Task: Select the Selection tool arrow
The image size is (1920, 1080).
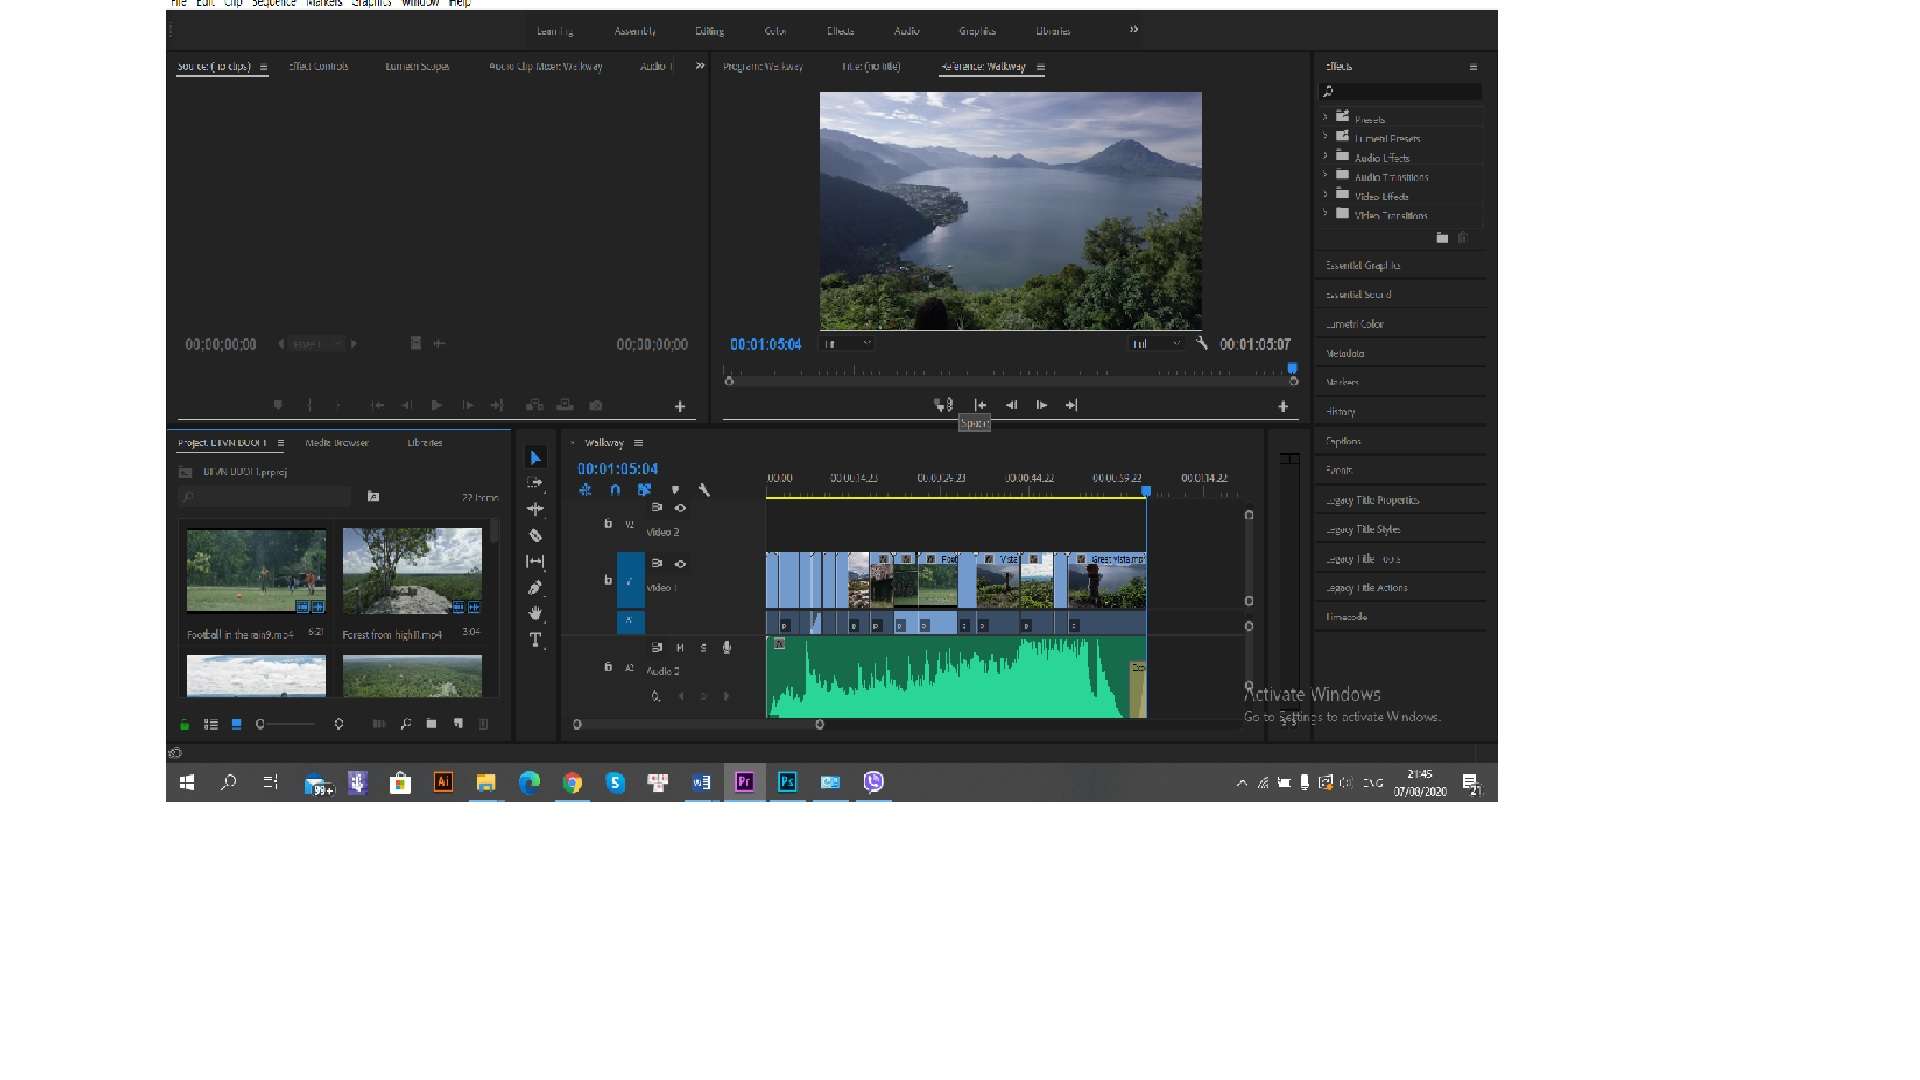Action: pyautogui.click(x=536, y=458)
